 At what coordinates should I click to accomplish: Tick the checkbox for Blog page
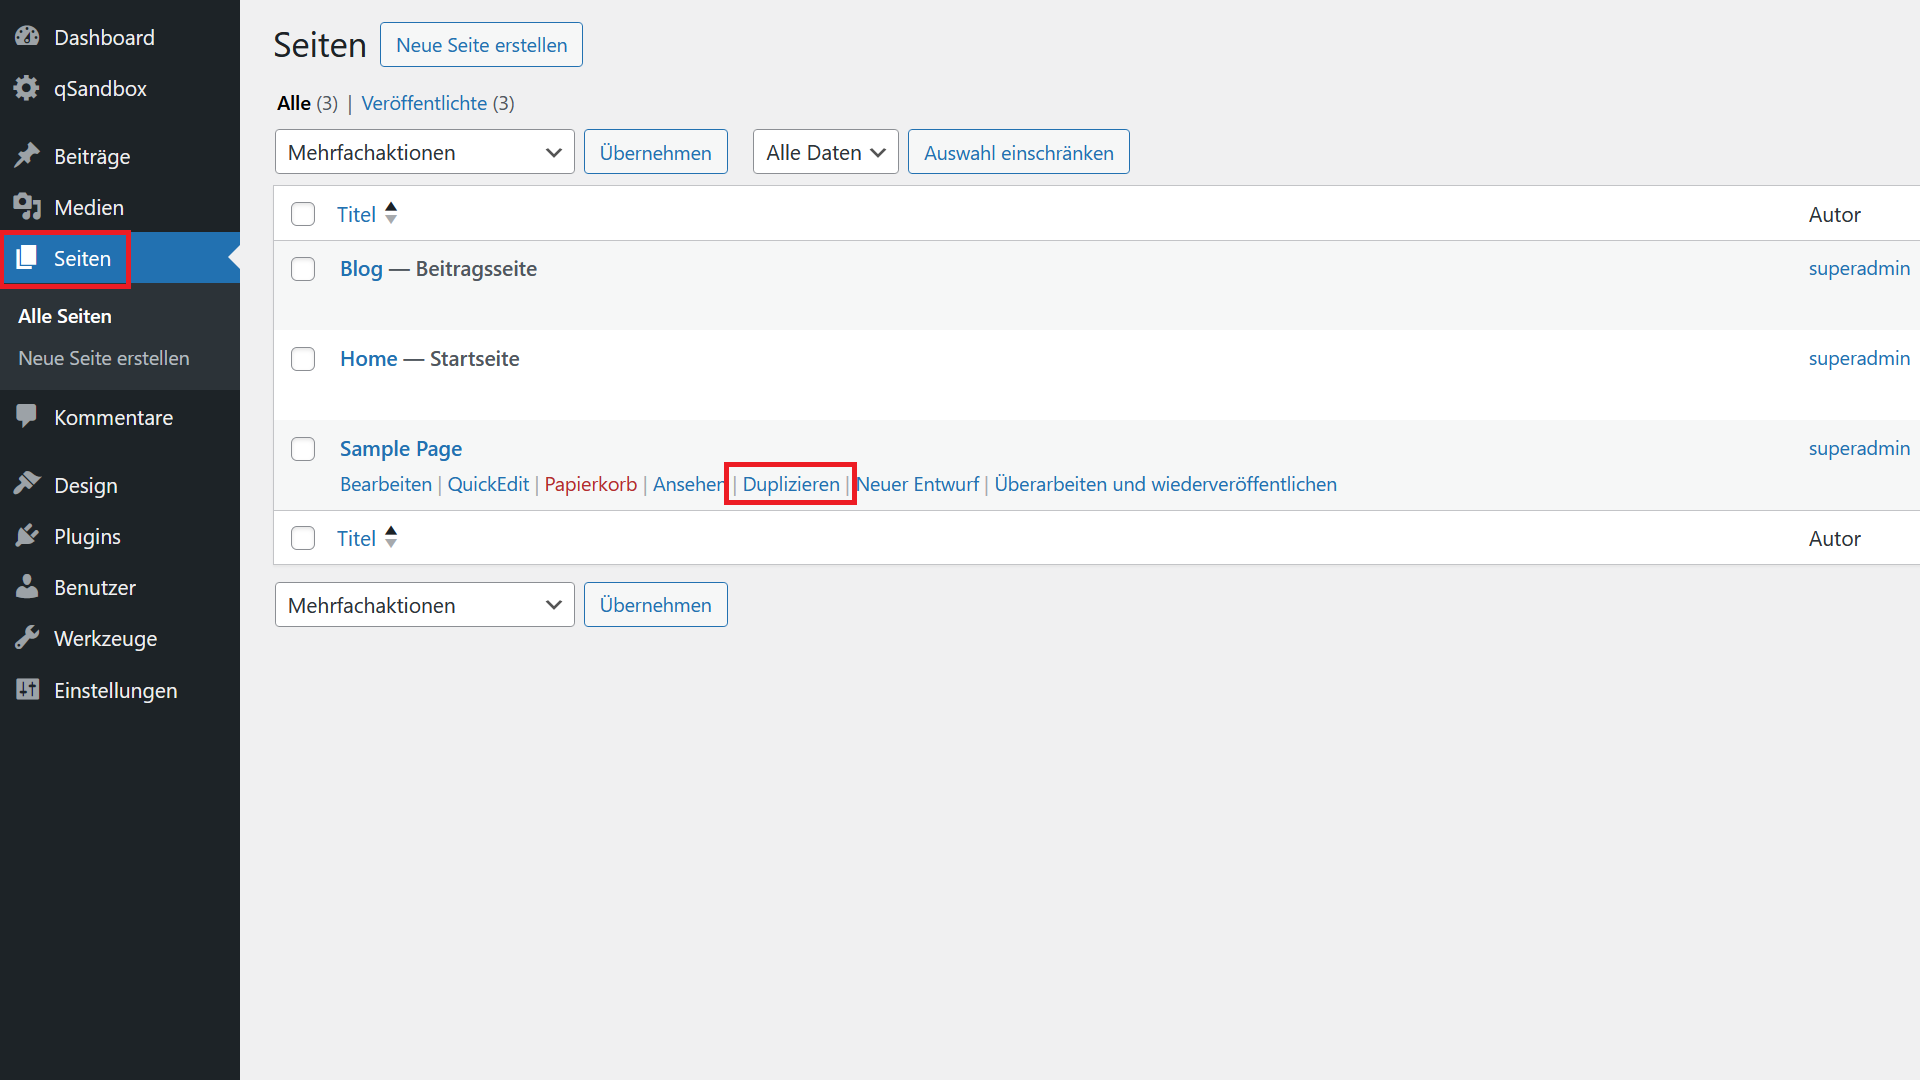coord(303,269)
